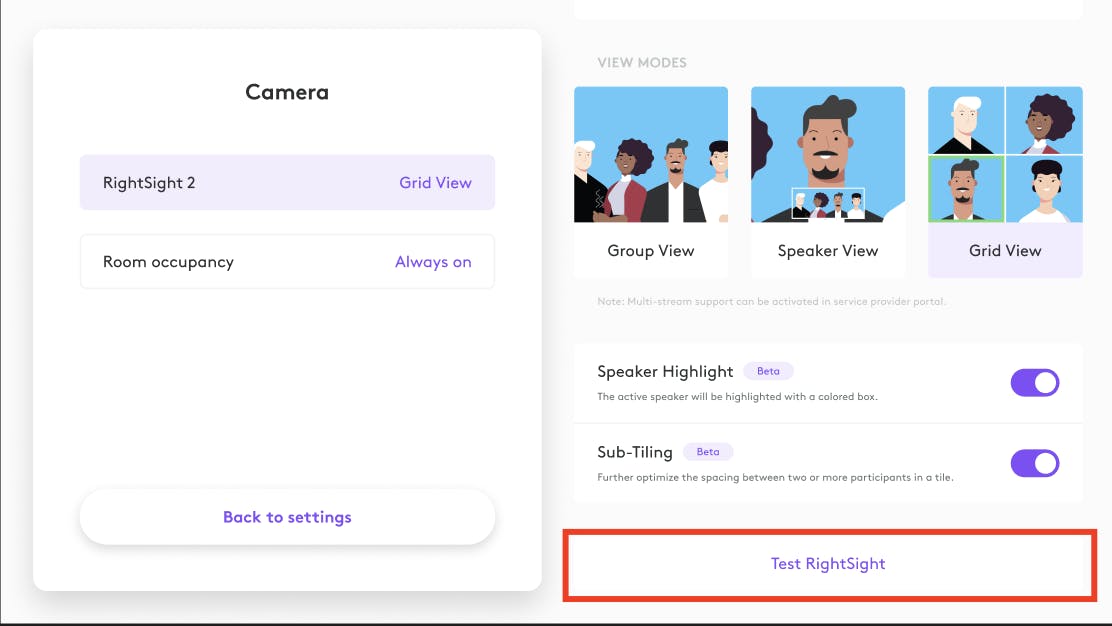Click the Always on value for Room occupancy
The height and width of the screenshot is (626, 1112).
[x=433, y=262]
